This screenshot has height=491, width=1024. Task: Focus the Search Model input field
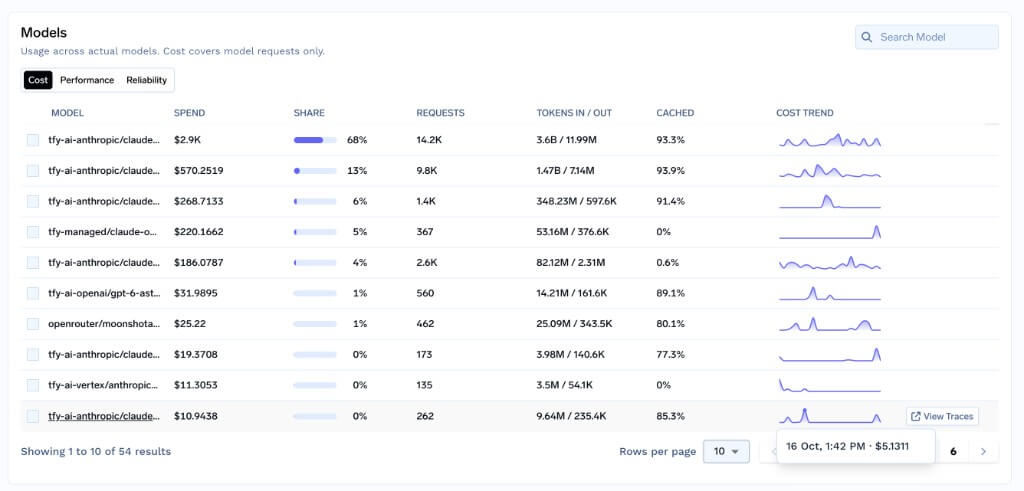click(x=927, y=37)
